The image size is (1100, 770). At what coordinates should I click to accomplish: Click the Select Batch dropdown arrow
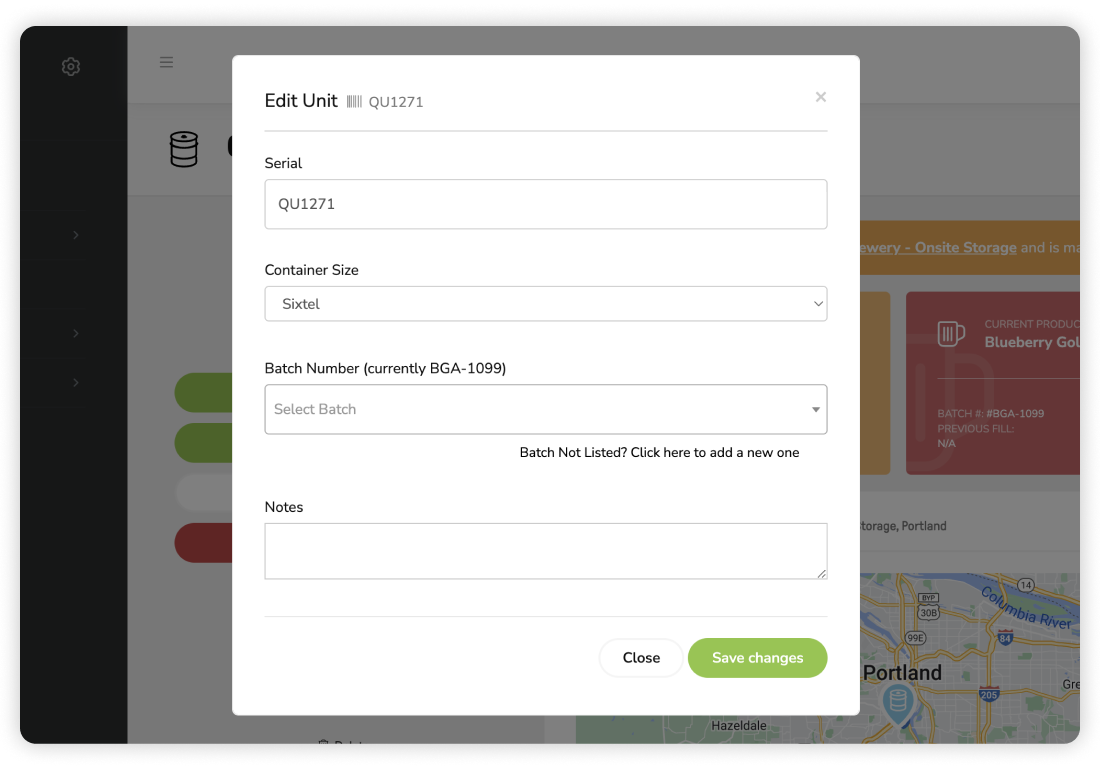(x=815, y=410)
